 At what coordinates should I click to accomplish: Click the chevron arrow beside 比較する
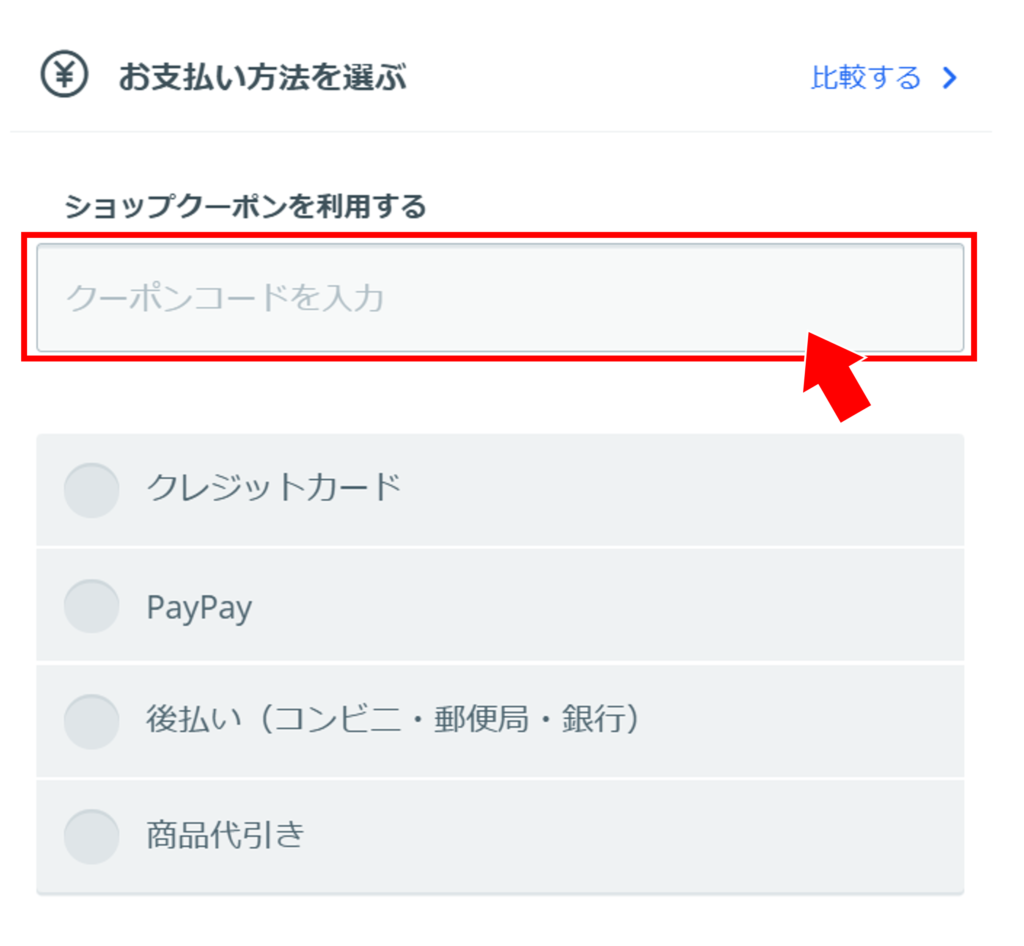coord(950,79)
